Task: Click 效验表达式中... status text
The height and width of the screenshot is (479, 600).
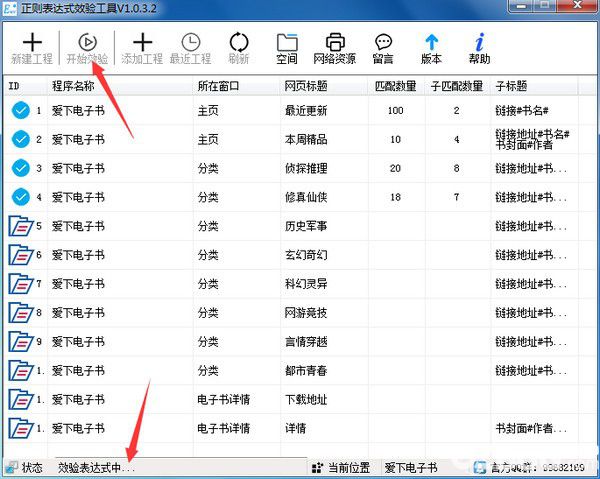Action: coord(96,468)
